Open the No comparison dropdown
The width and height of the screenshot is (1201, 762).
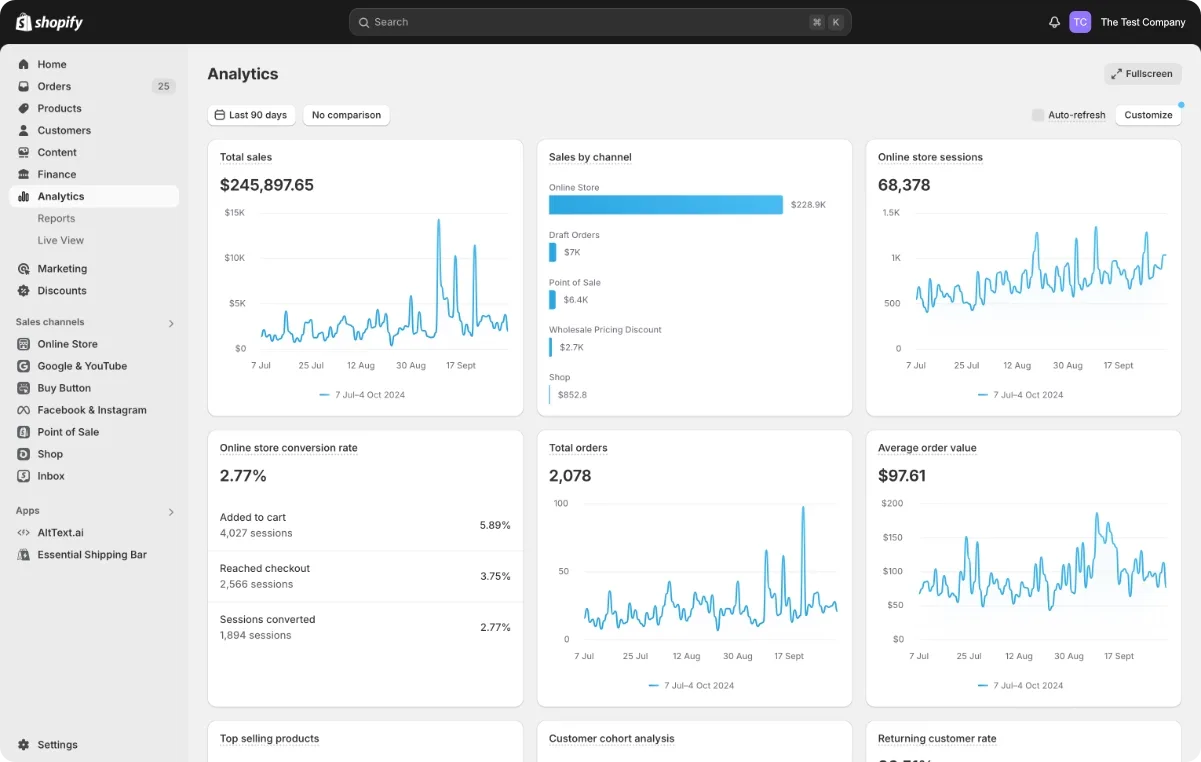[346, 115]
